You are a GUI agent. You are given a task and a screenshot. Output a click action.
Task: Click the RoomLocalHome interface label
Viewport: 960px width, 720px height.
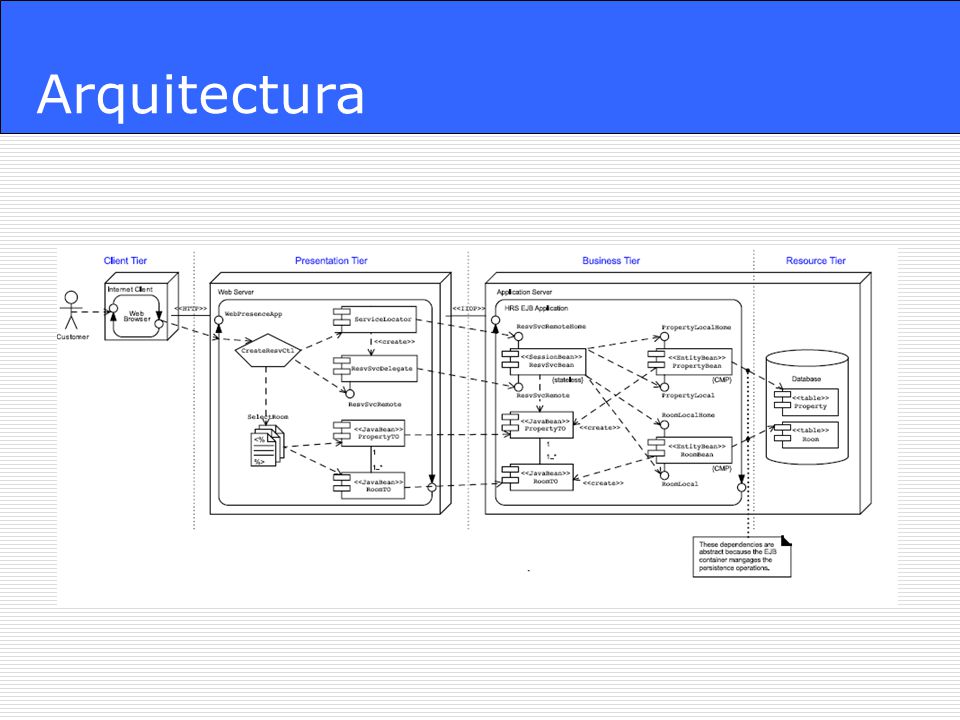[x=688, y=414]
